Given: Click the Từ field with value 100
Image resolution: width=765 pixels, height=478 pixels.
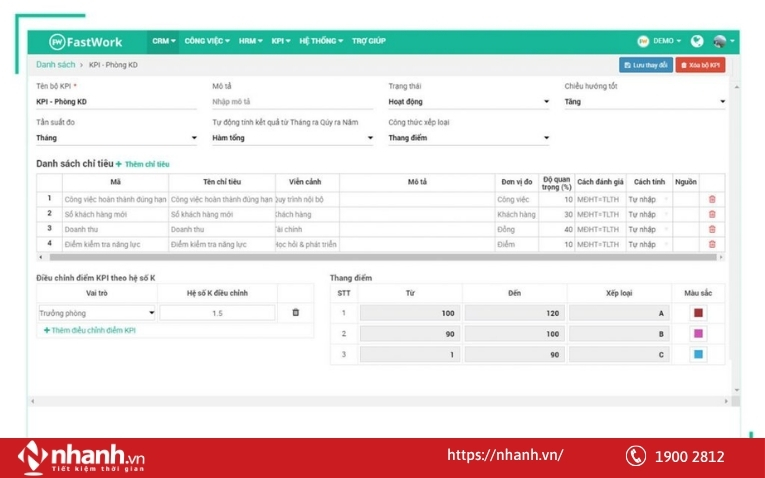Looking at the screenshot, I should click(x=410, y=313).
